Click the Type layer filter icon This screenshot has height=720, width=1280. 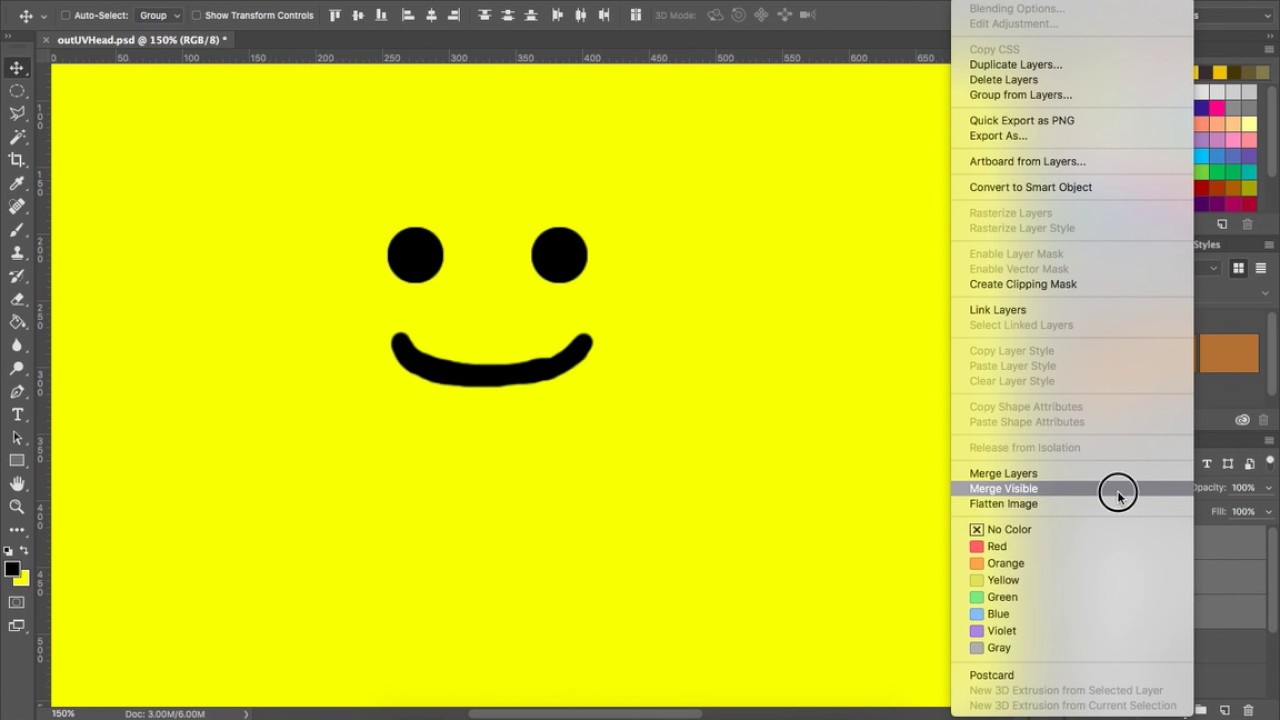click(1207, 464)
